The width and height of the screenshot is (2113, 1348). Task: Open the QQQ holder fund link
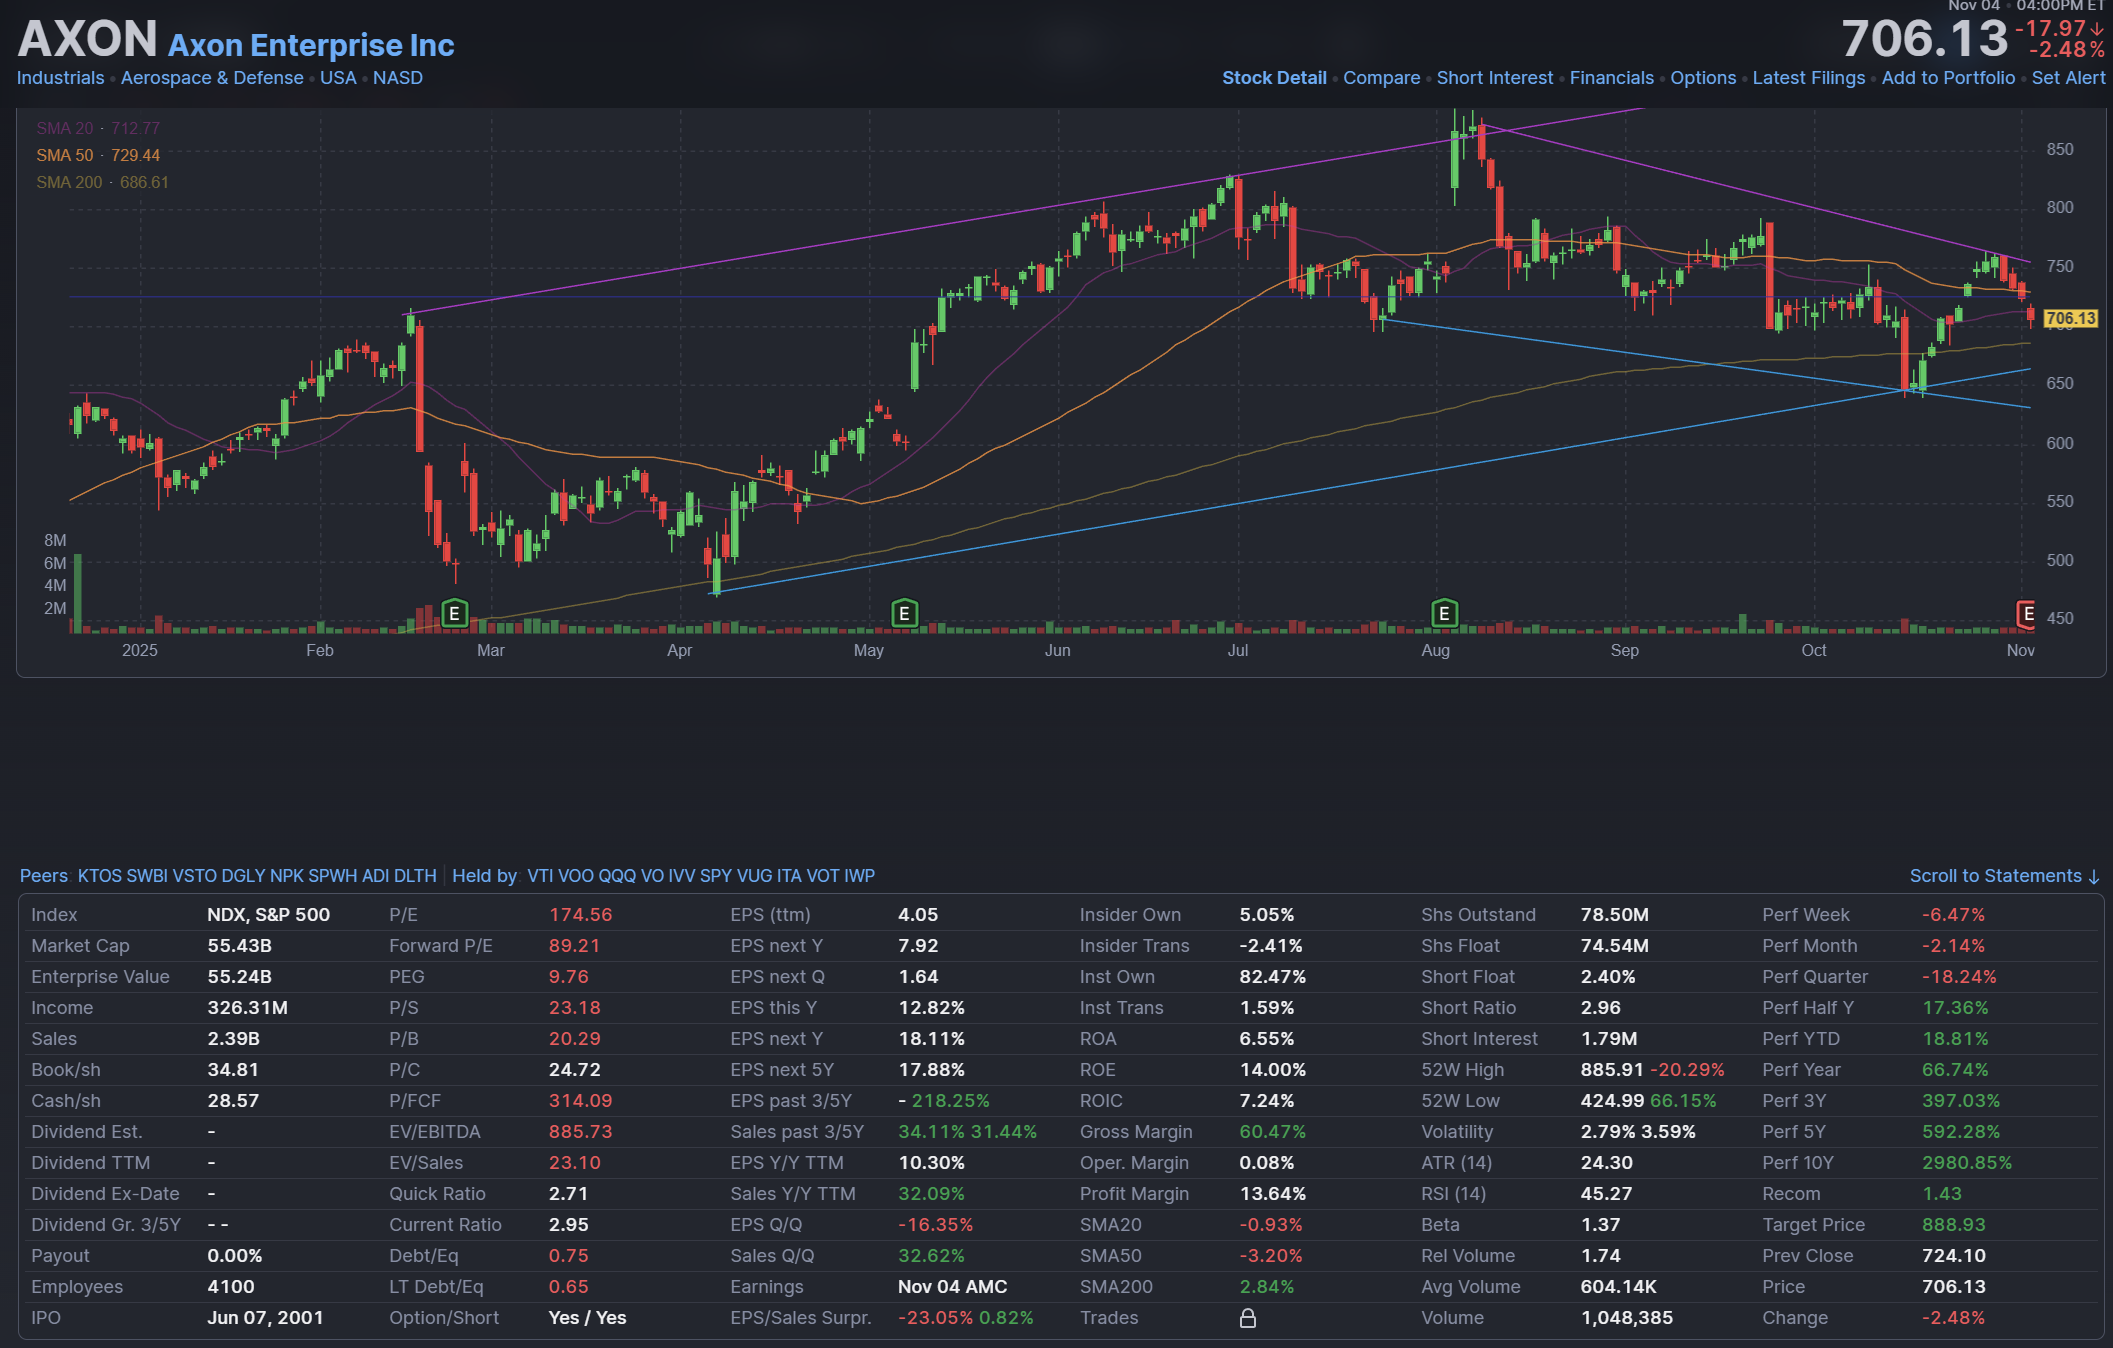[616, 876]
